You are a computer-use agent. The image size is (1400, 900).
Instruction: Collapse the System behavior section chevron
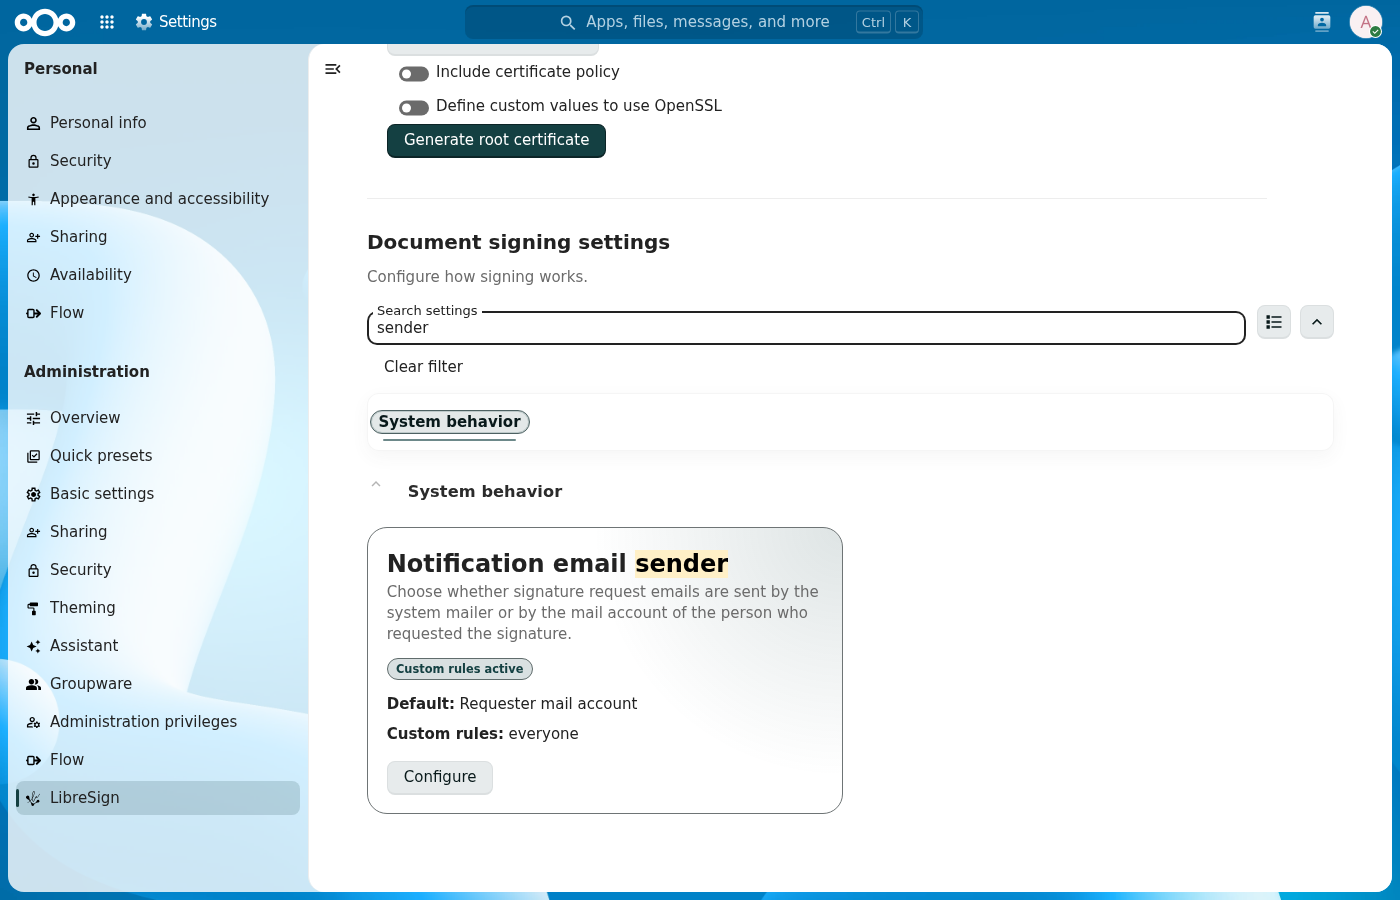pos(376,484)
